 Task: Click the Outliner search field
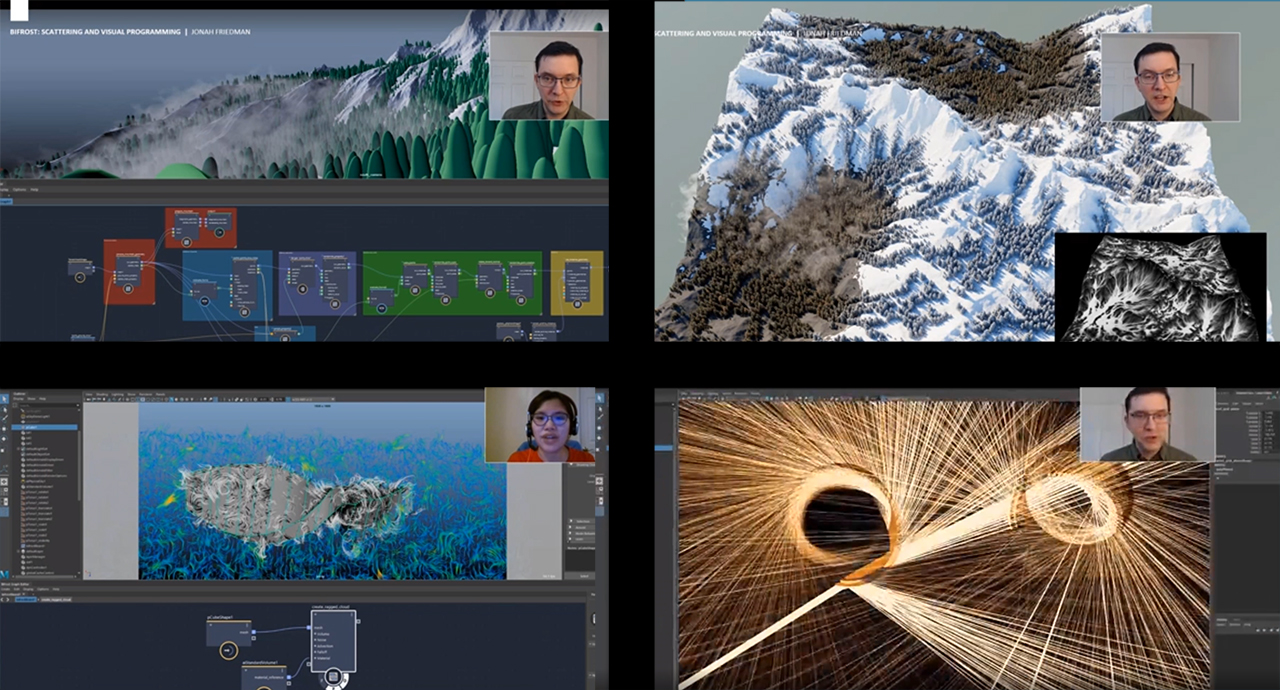[x=48, y=407]
